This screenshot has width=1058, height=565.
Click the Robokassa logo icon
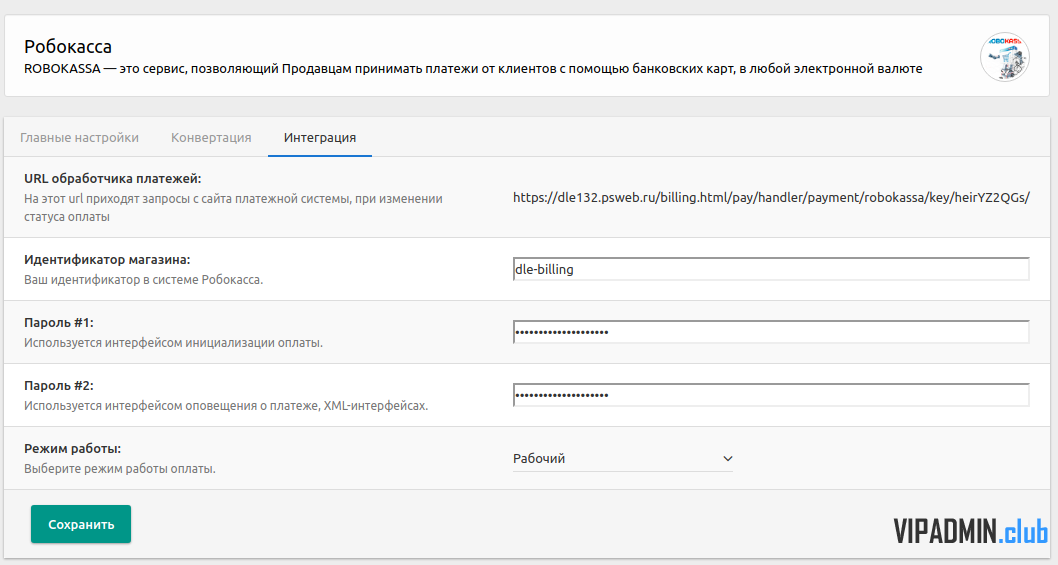[1005, 57]
